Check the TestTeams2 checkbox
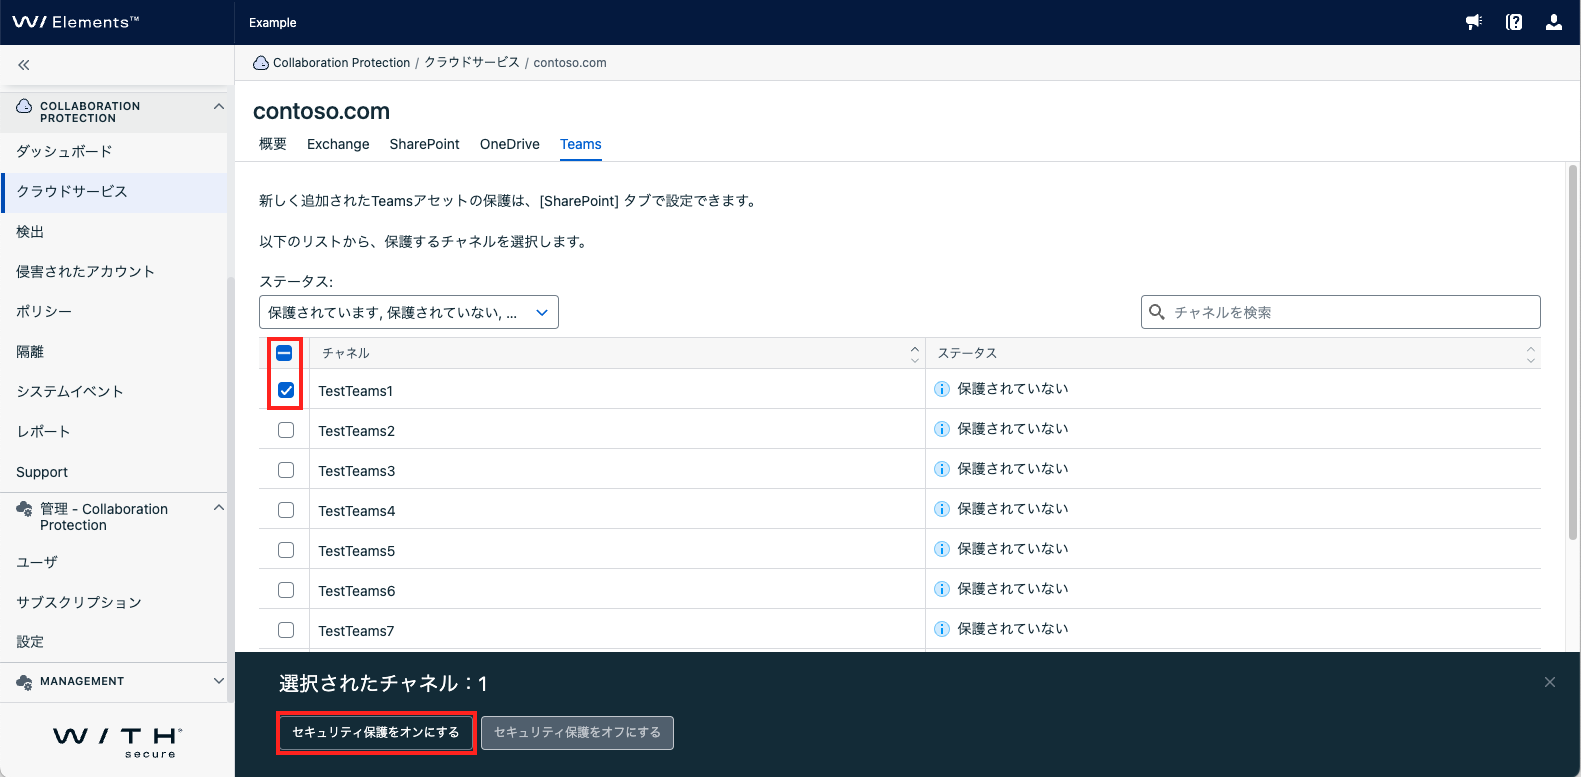 point(286,430)
